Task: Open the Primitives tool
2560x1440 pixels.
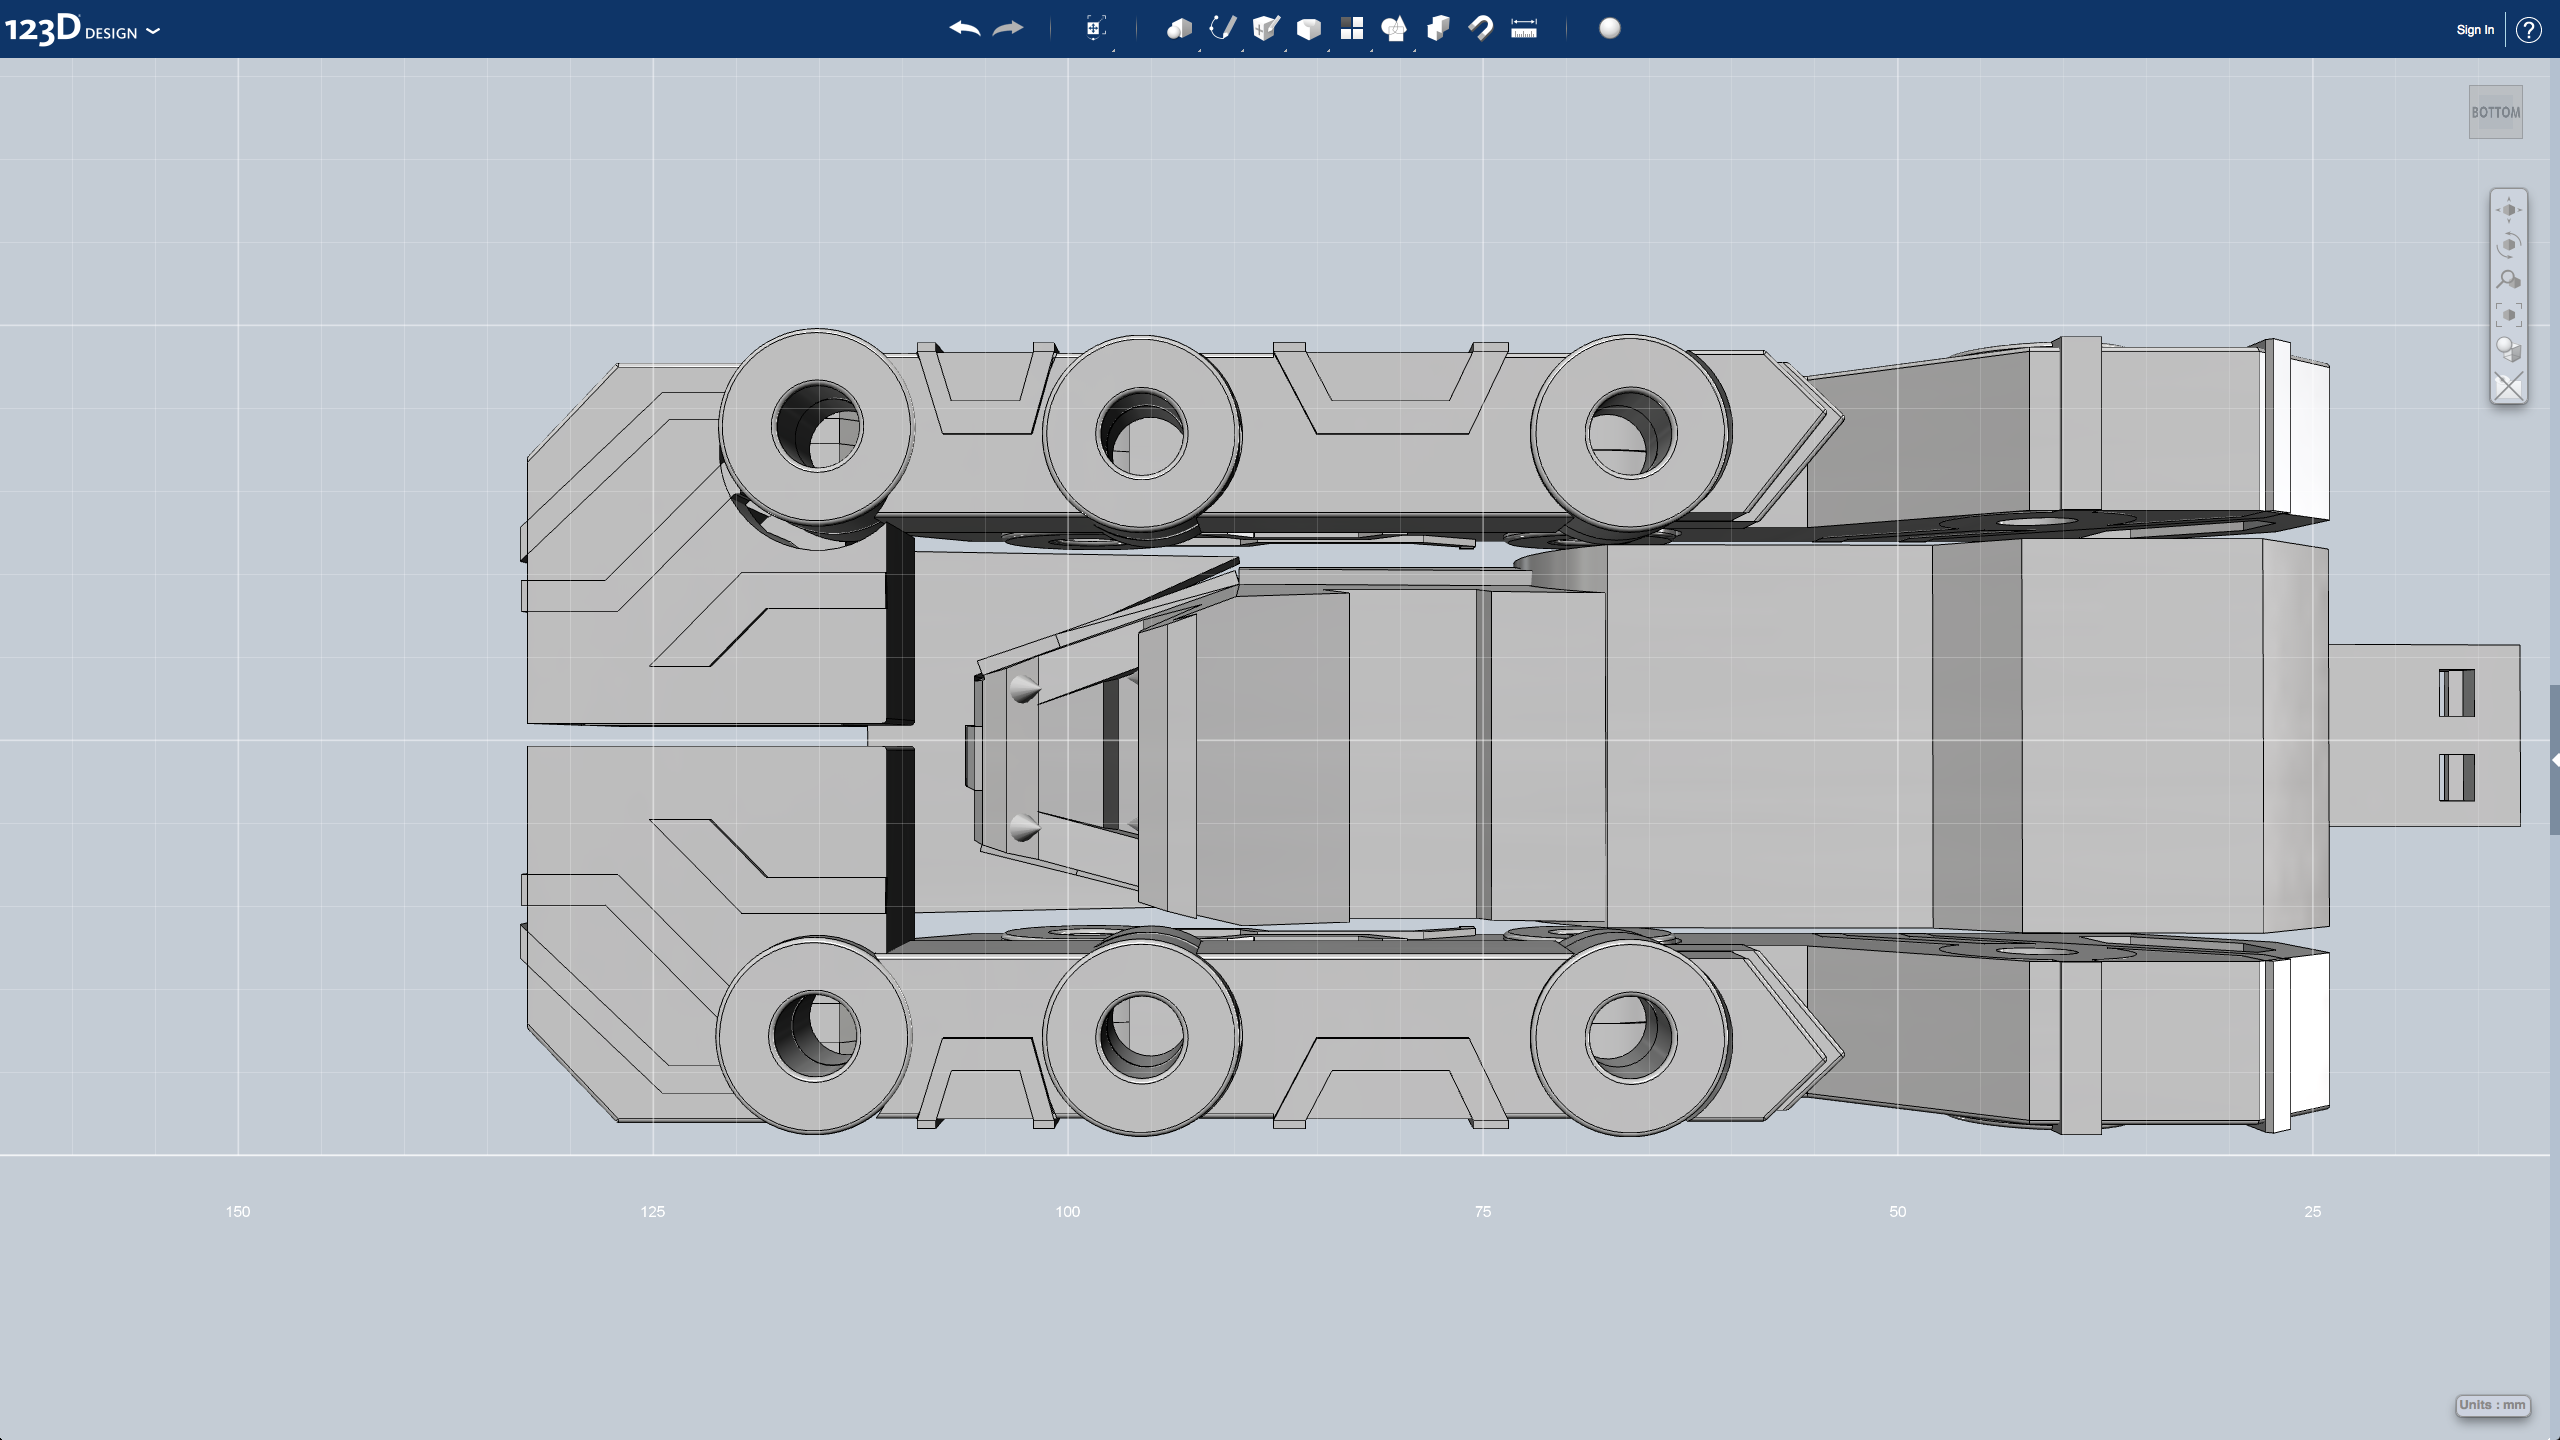Action: [1180, 29]
